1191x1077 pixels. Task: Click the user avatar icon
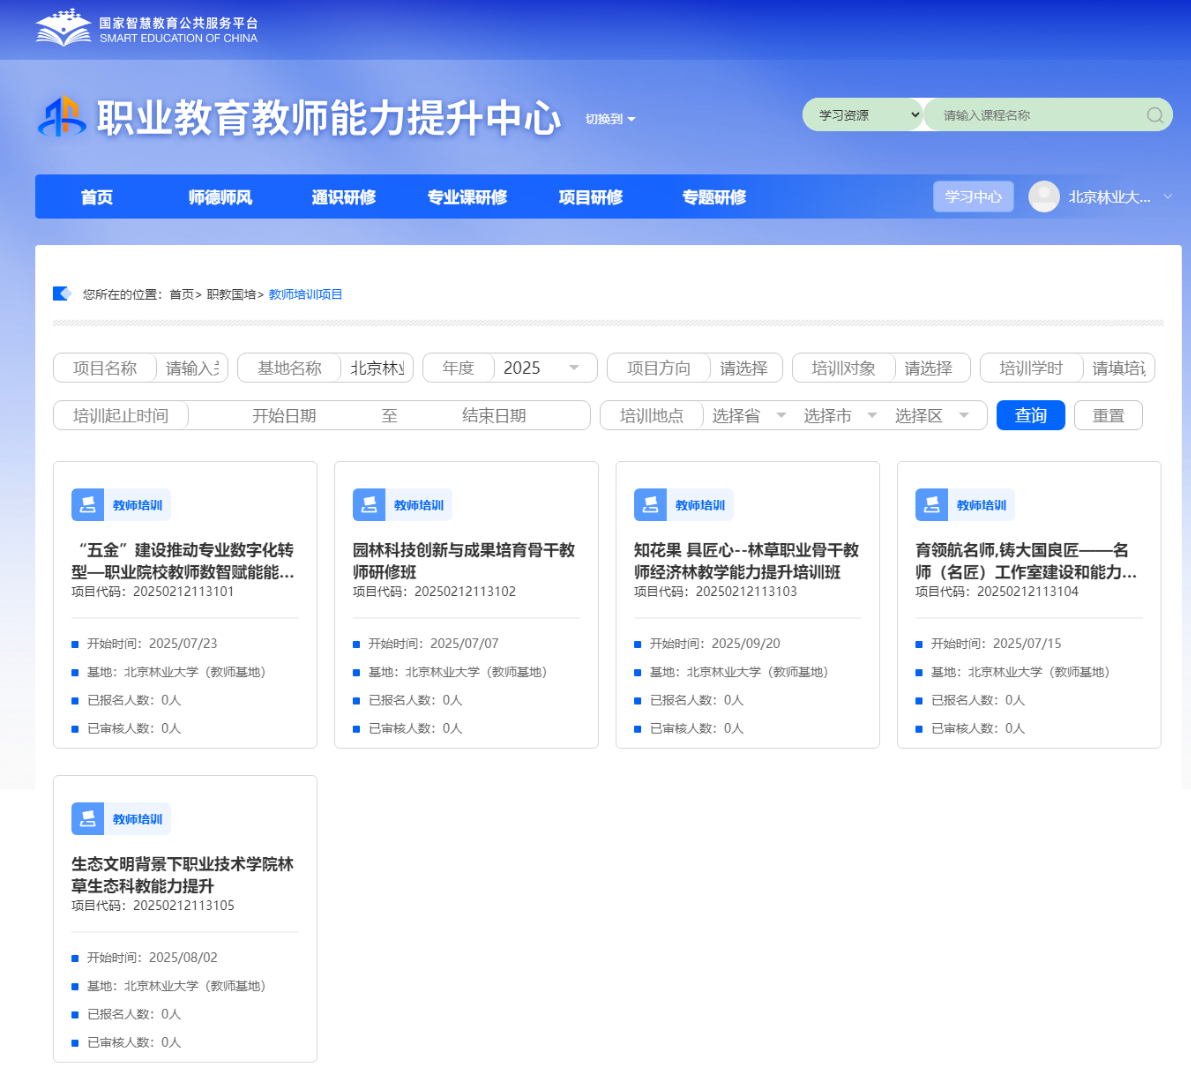[x=1043, y=196]
